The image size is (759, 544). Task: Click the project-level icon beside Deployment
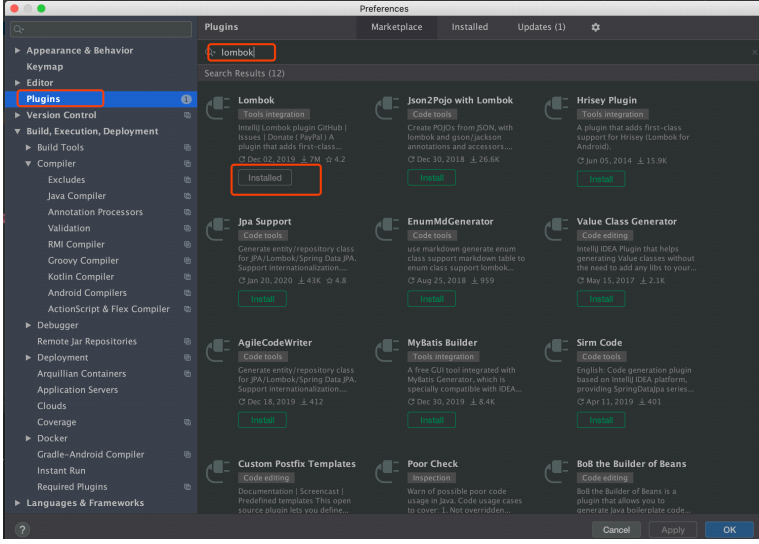(187, 358)
